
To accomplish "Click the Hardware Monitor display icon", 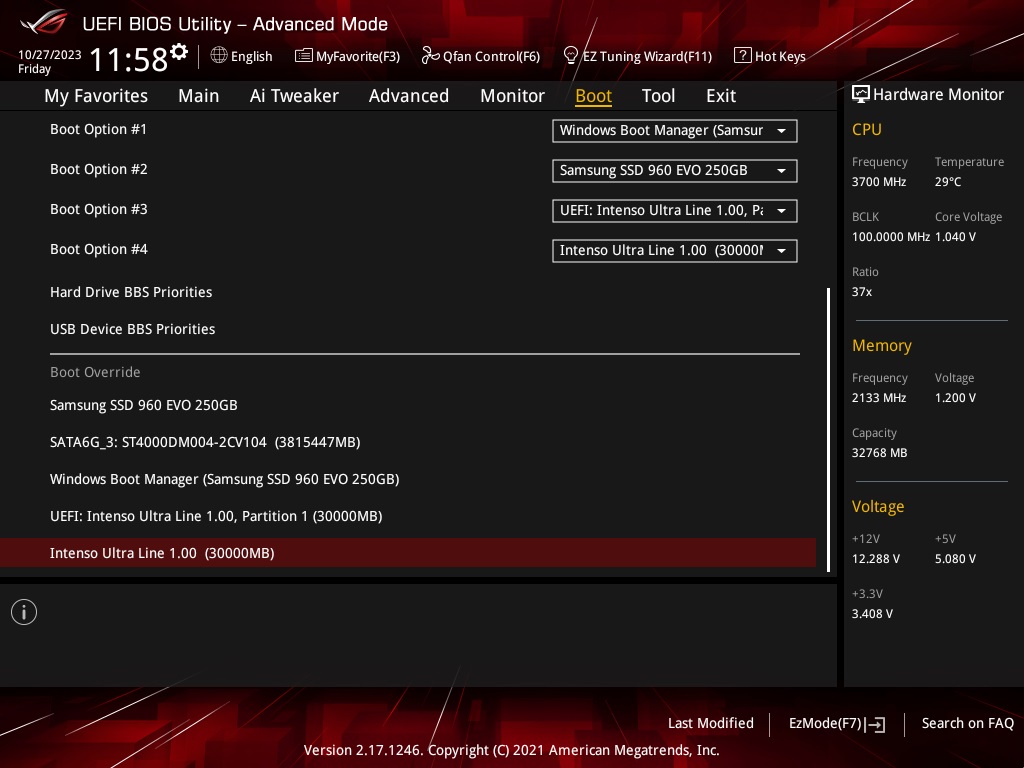I will (861, 95).
